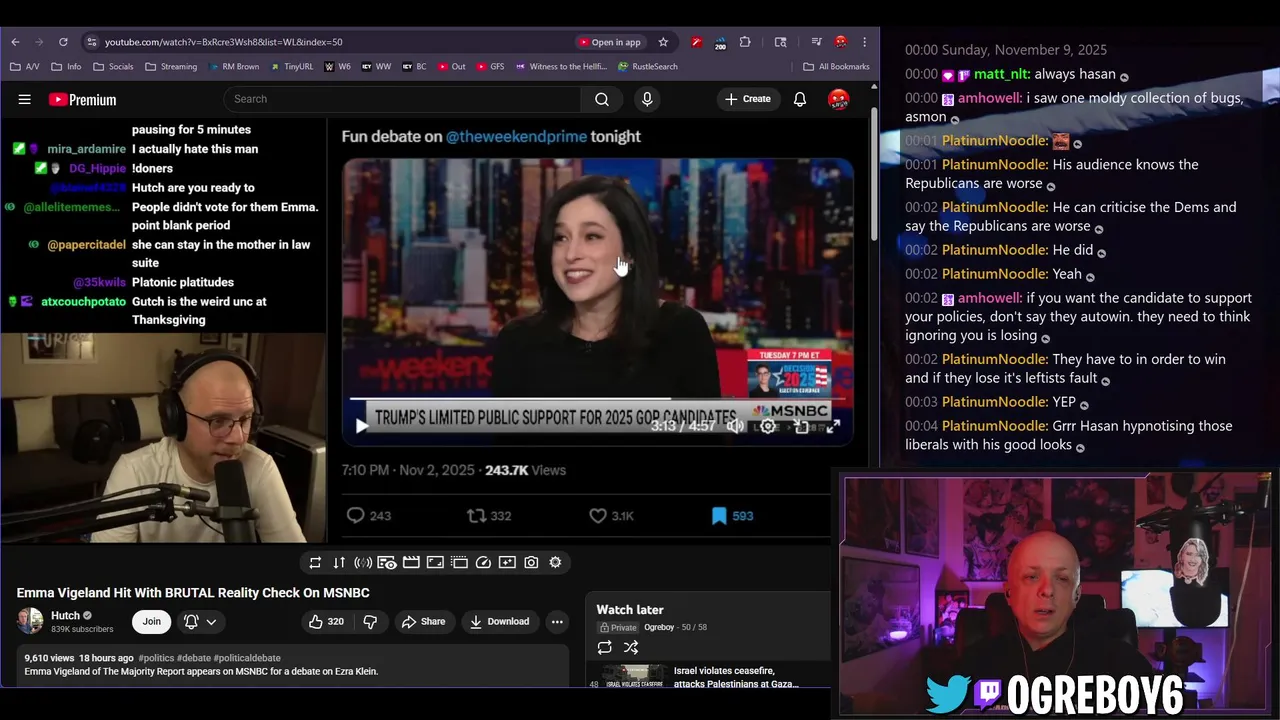Screen dimensions: 1280x720
Task: Click the YouTube Premium logo
Action: 82,99
